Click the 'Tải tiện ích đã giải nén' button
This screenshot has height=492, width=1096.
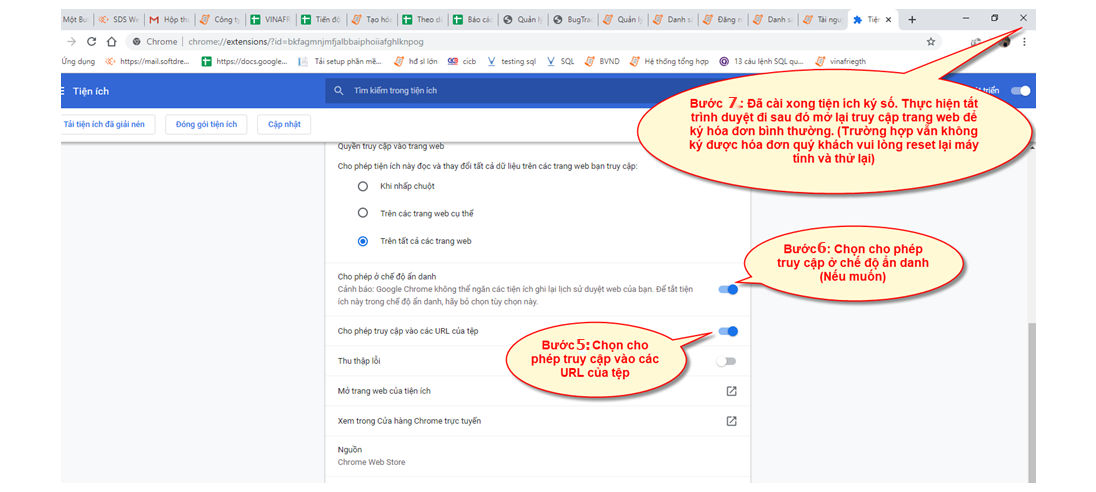(x=104, y=124)
